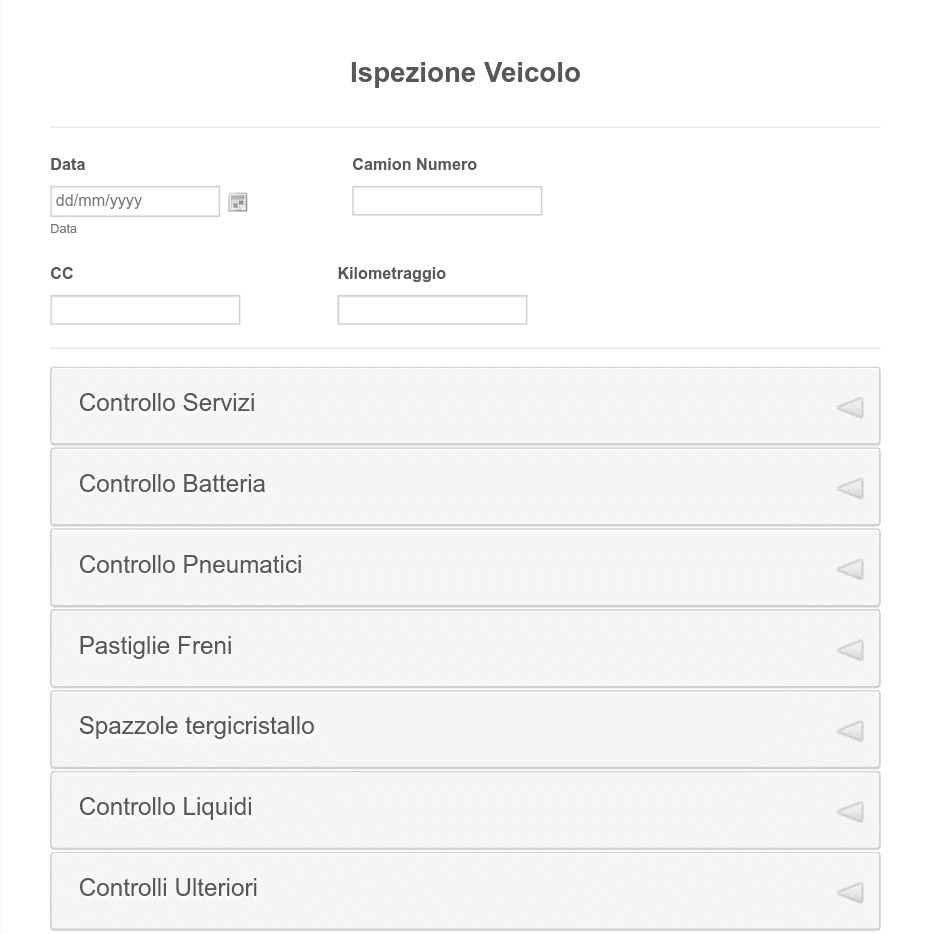Click the Pastiglie Freni arrow icon
The image size is (930, 934).
(850, 650)
